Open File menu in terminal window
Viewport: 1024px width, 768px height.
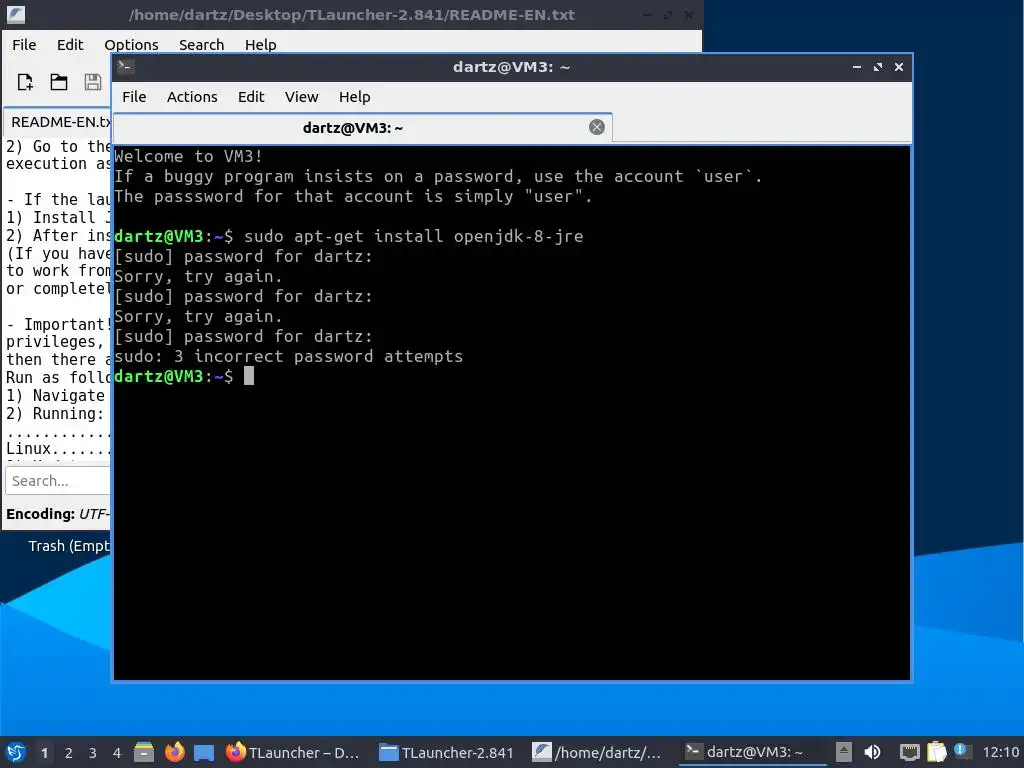click(x=134, y=97)
